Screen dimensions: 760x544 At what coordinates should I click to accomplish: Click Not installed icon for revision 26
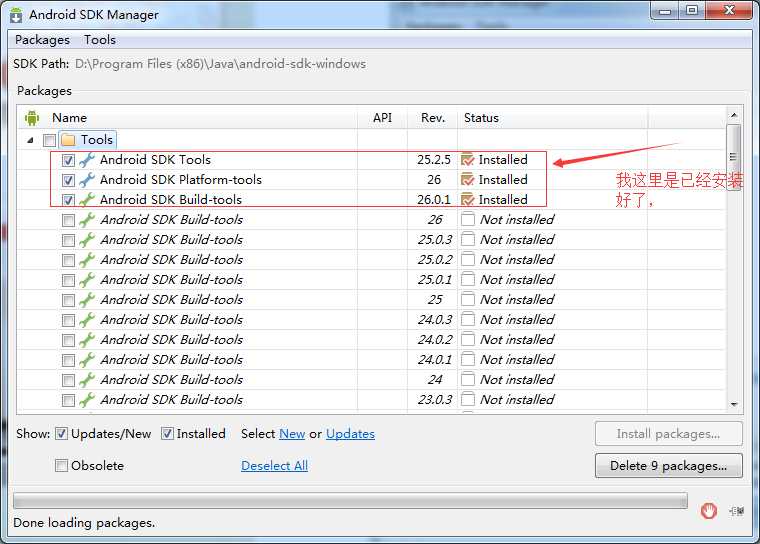click(x=468, y=220)
